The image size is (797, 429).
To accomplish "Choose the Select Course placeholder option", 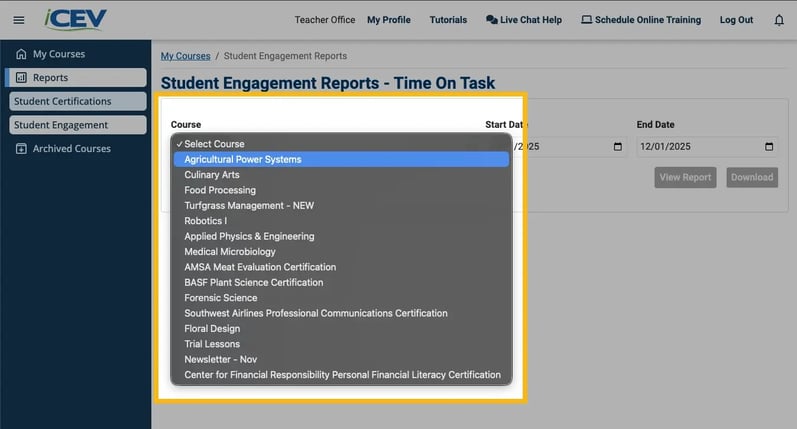I will tap(341, 144).
